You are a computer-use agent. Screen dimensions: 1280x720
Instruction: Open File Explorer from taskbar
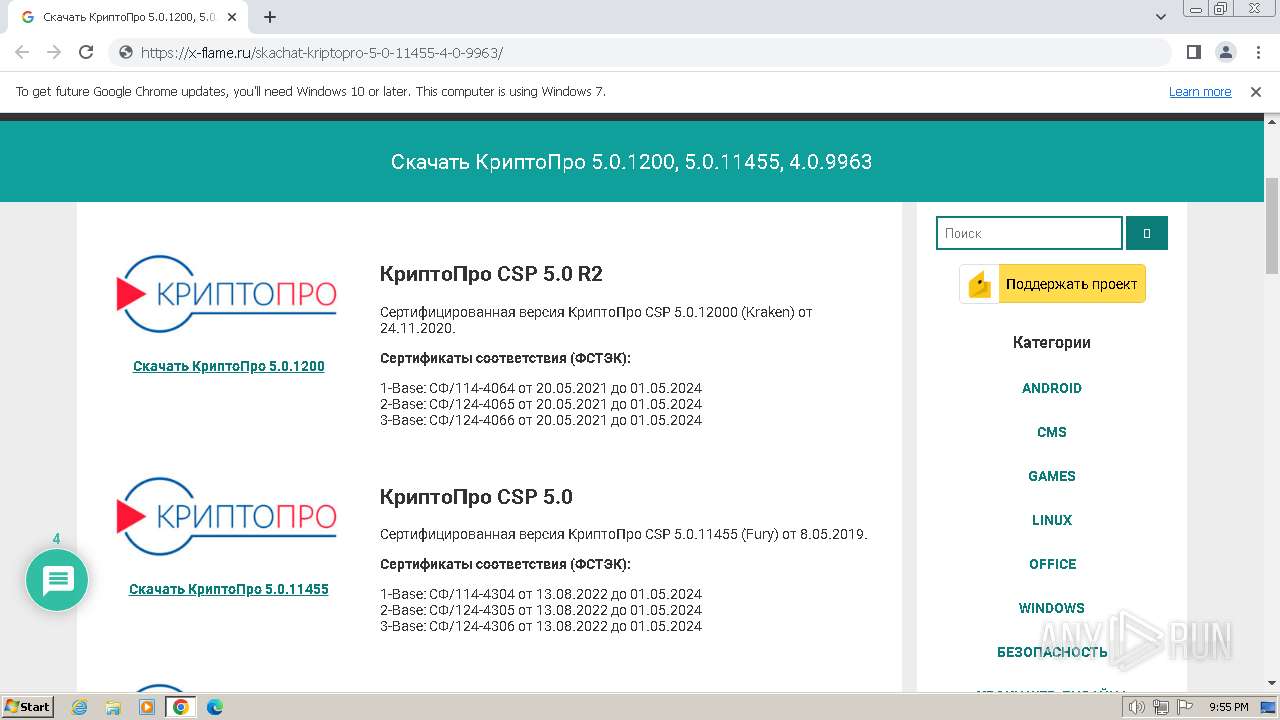coord(113,707)
